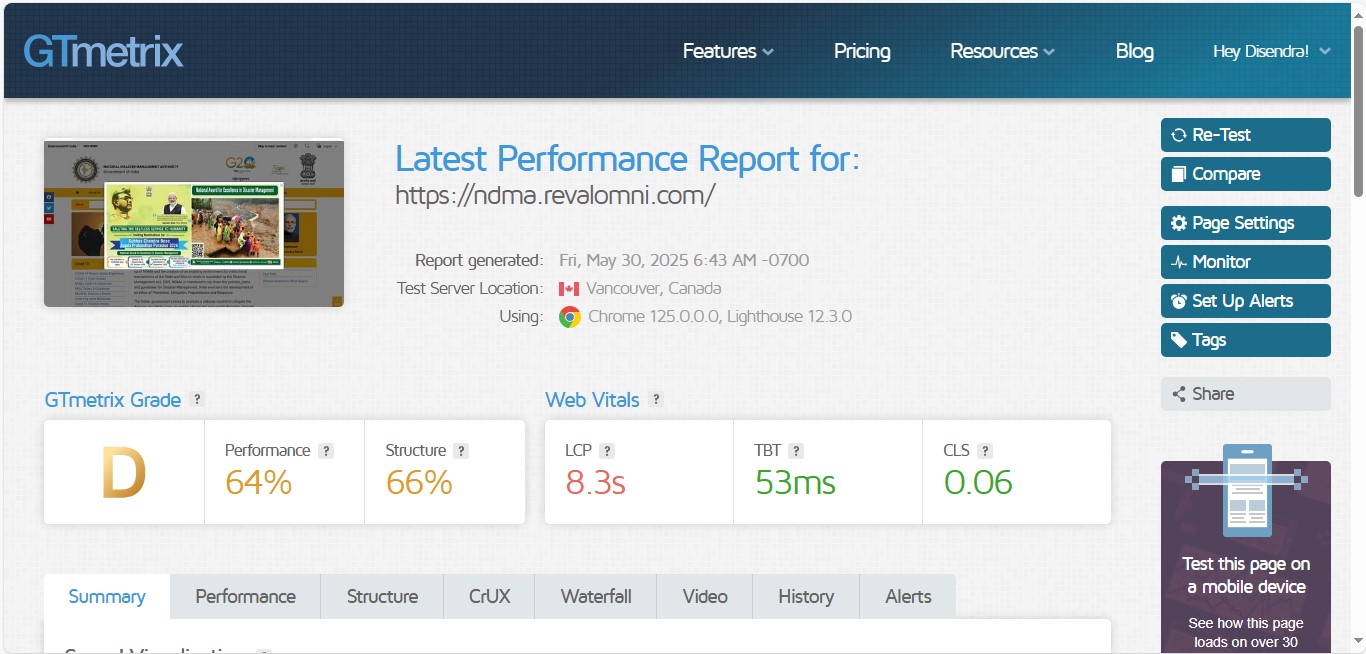Click the Compare button
This screenshot has height=654, width=1366.
click(1245, 174)
